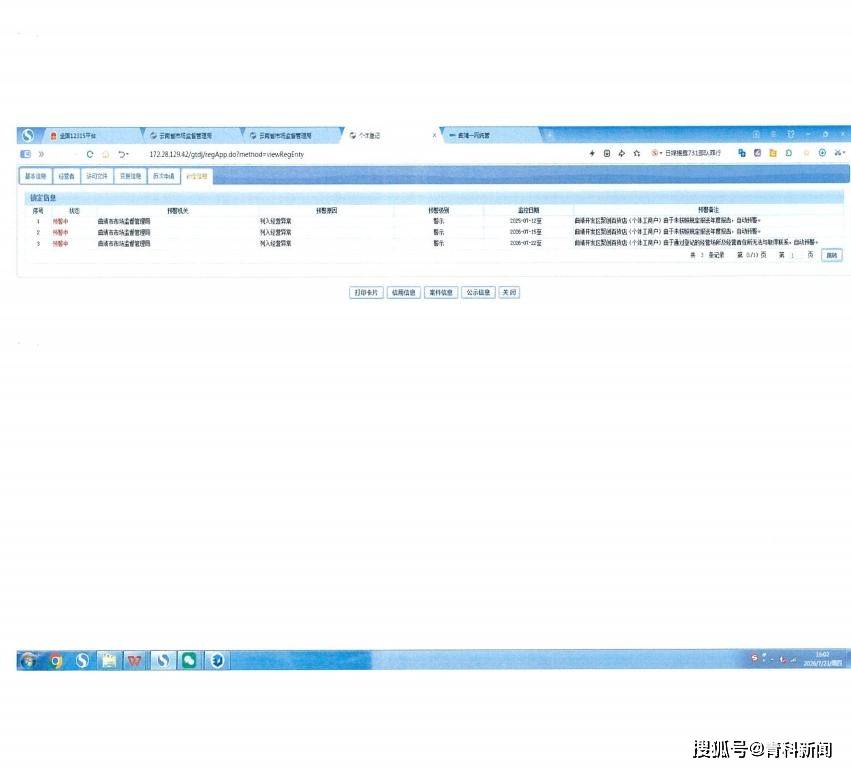The image size is (851, 768).
Task: Click the home icon beside refresh
Action: click(x=106, y=154)
